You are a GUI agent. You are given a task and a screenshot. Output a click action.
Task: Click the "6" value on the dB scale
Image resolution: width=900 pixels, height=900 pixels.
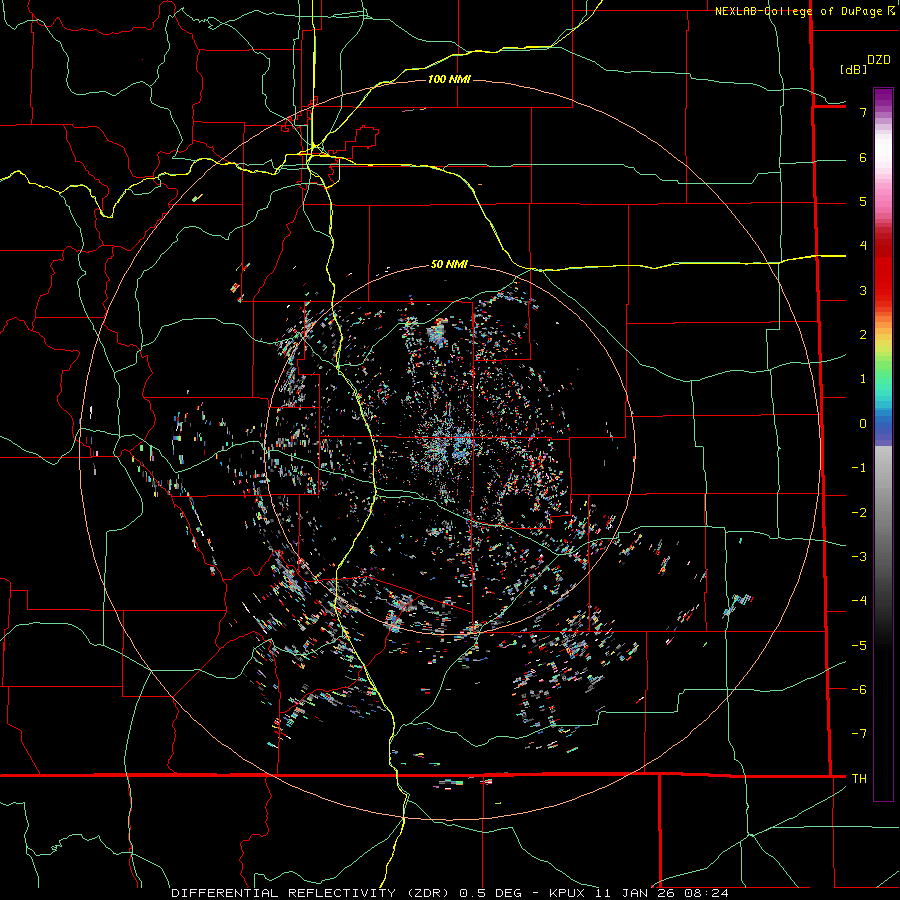click(863, 157)
